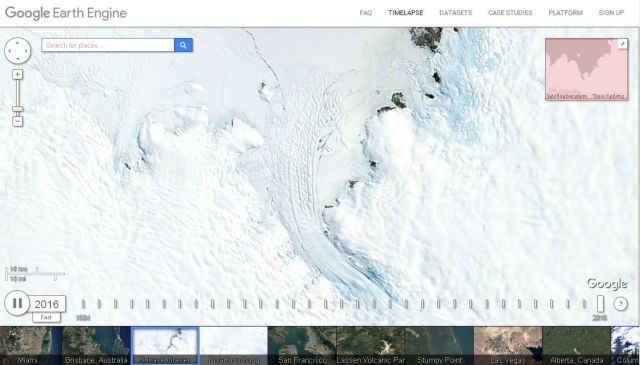Click the 2016 year display box
The image size is (640, 365).
[x=47, y=304]
